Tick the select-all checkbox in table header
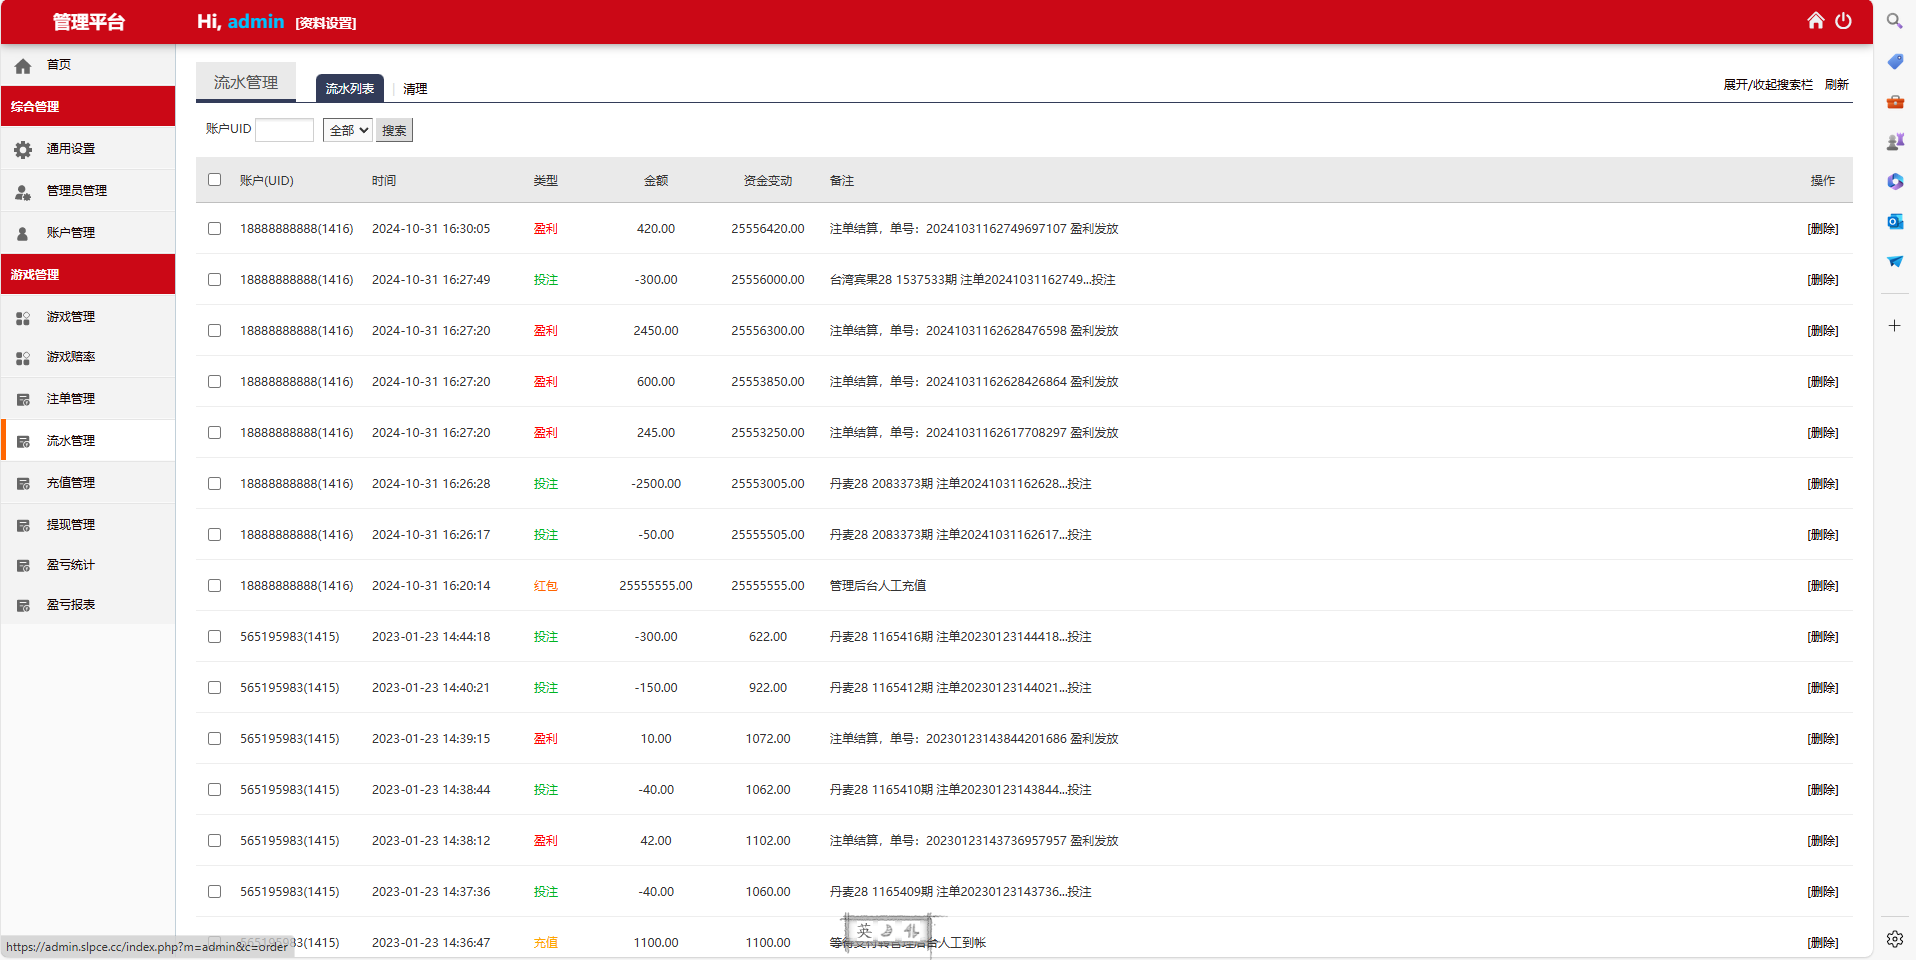 (x=214, y=180)
